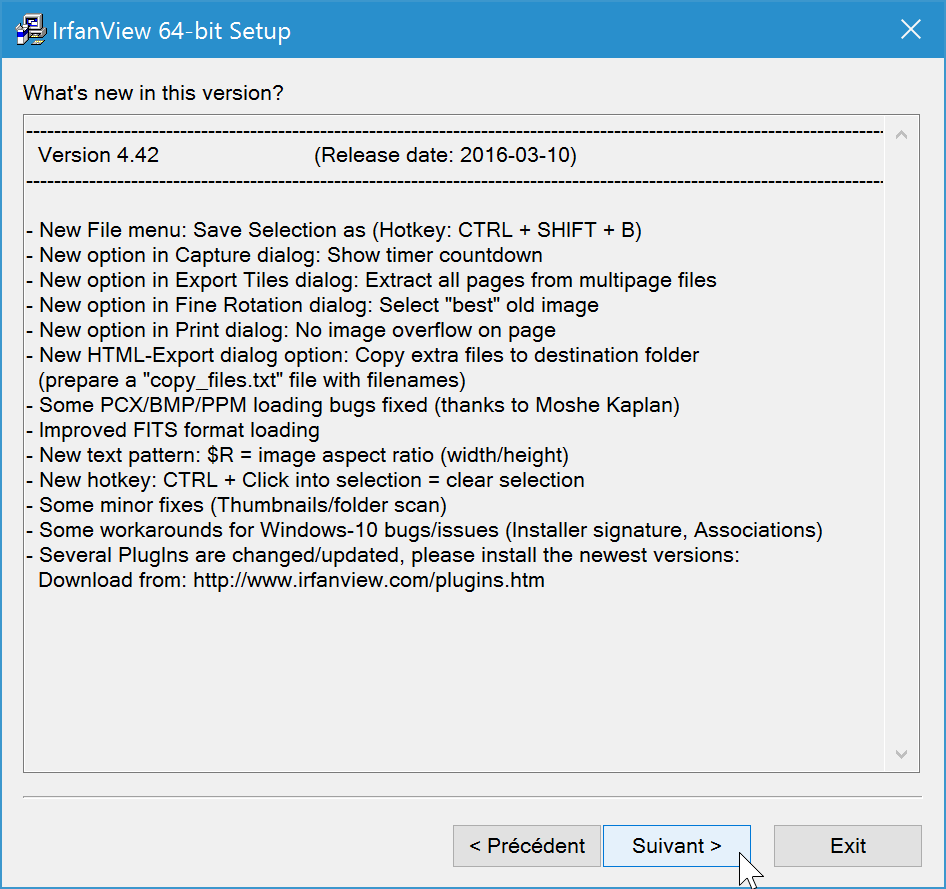Viewport: 946px width, 889px height.
Task: Click the 'Fine Rotation dialog' changelog line
Action: (313, 305)
